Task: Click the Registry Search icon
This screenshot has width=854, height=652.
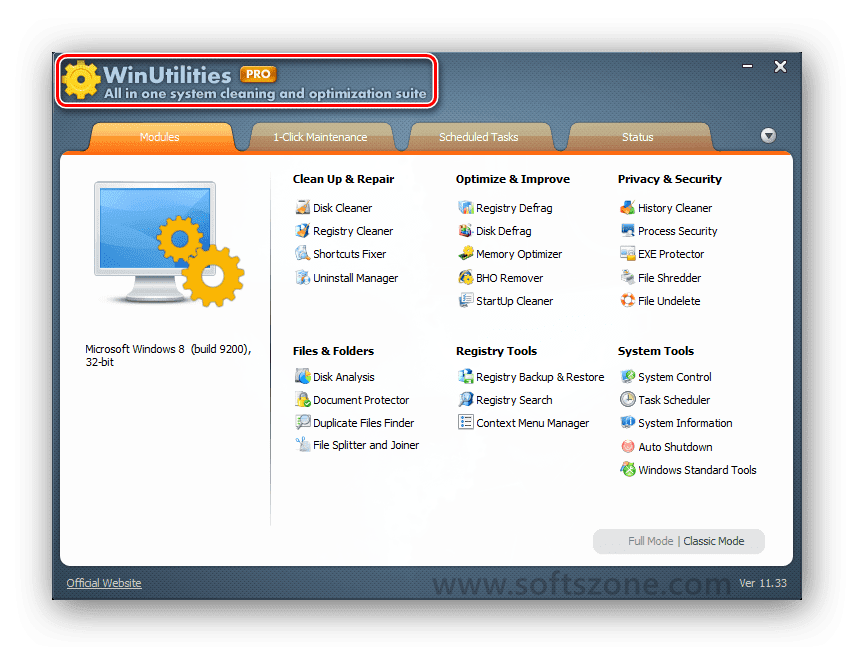Action: point(466,399)
